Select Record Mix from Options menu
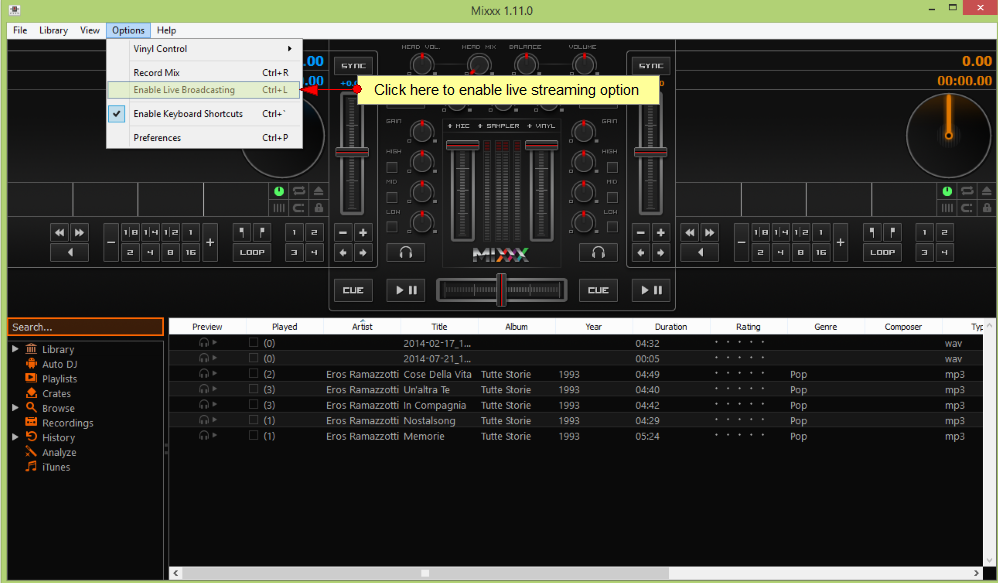The width and height of the screenshot is (998, 583). pyautogui.click(x=204, y=73)
